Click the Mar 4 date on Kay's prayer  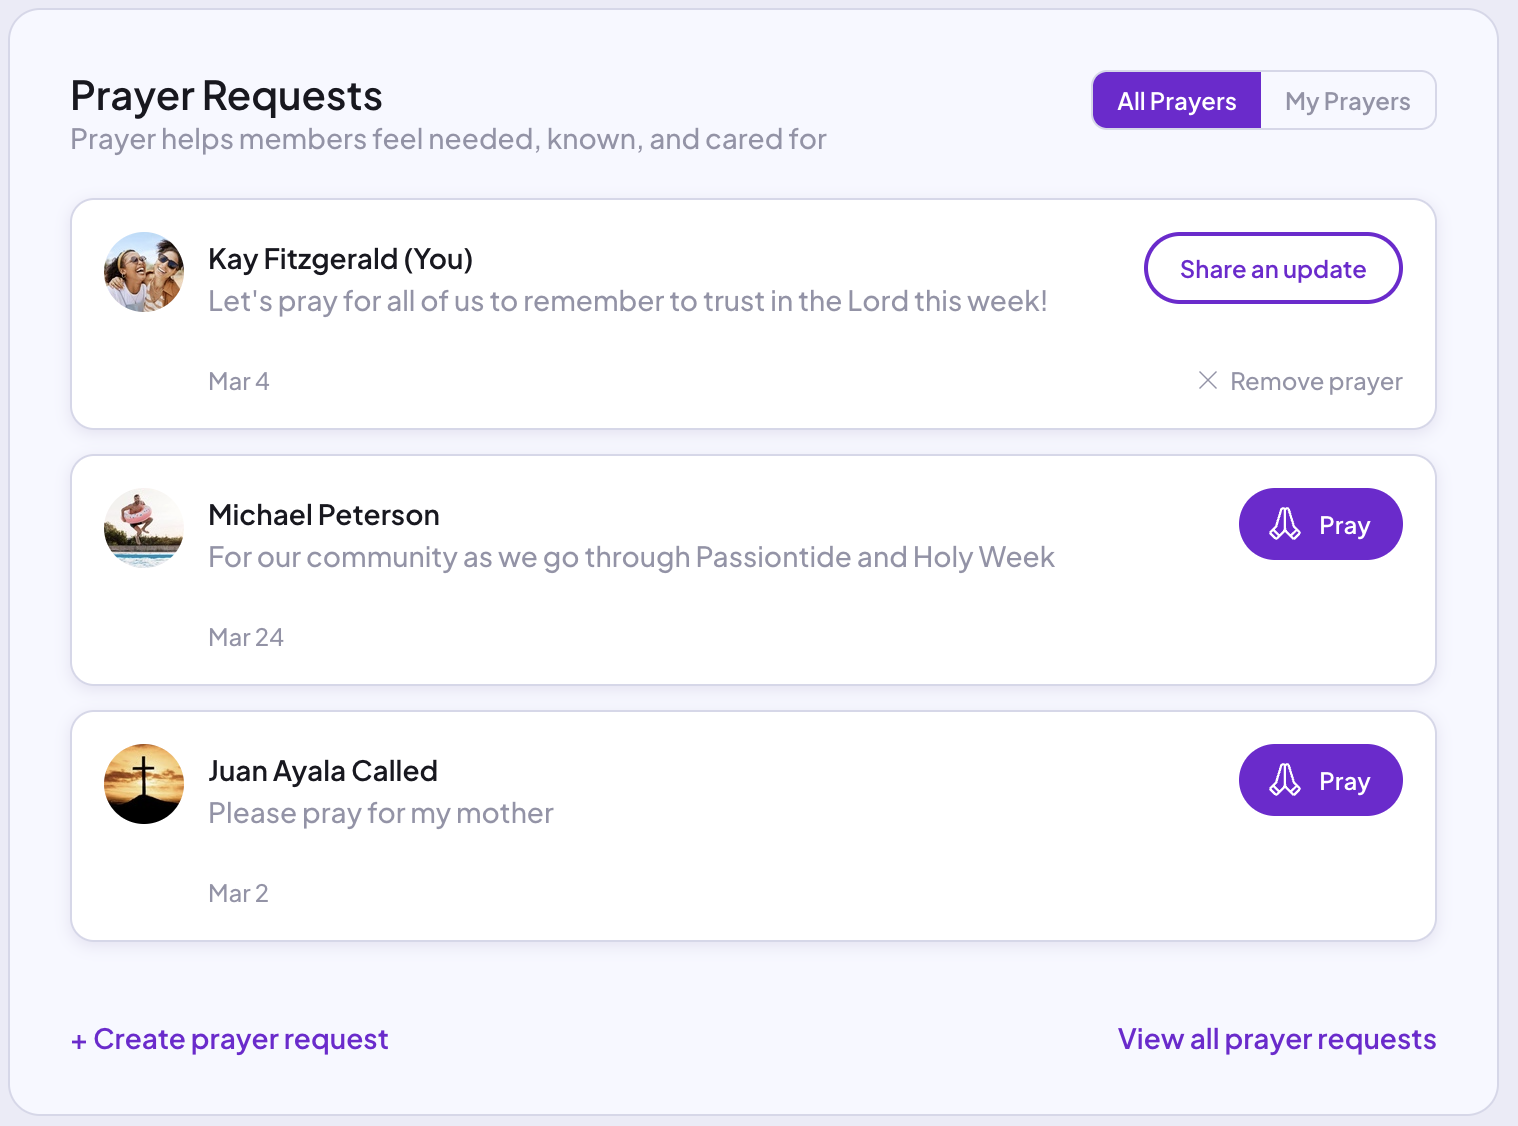239,382
